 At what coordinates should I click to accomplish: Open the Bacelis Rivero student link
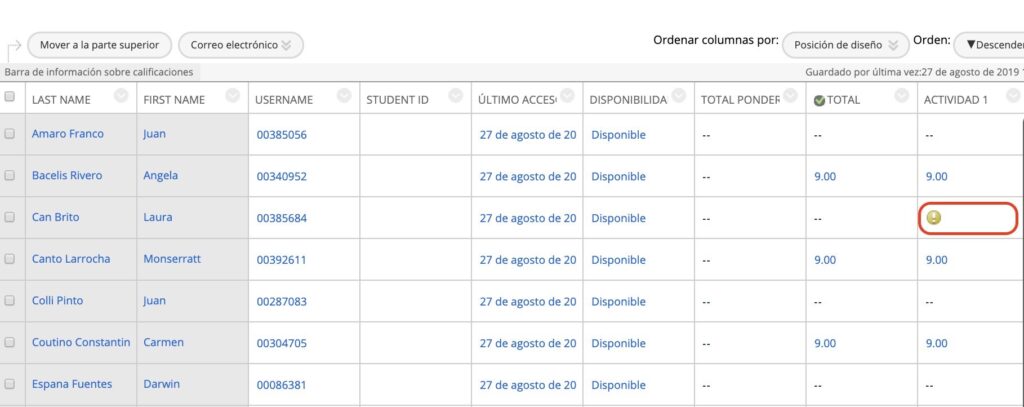pyautogui.click(x=67, y=176)
